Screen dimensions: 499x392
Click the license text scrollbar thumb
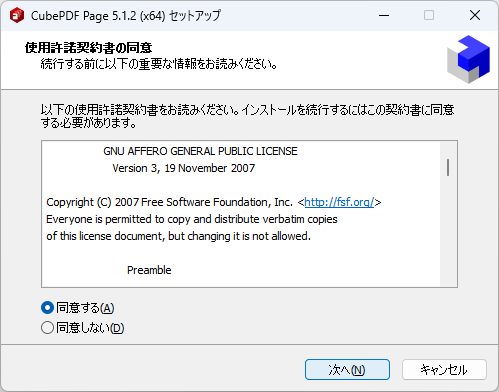448,167
